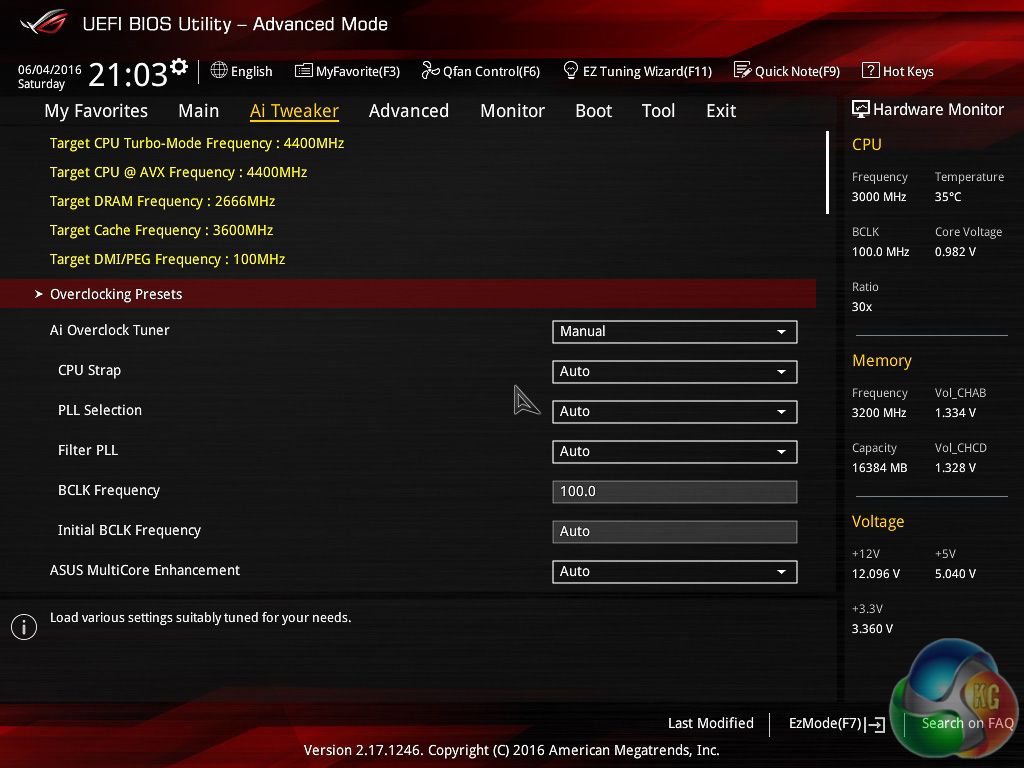Image resolution: width=1024 pixels, height=768 pixels.
Task: Click memory capacity value 16384 MB
Action: tap(880, 468)
